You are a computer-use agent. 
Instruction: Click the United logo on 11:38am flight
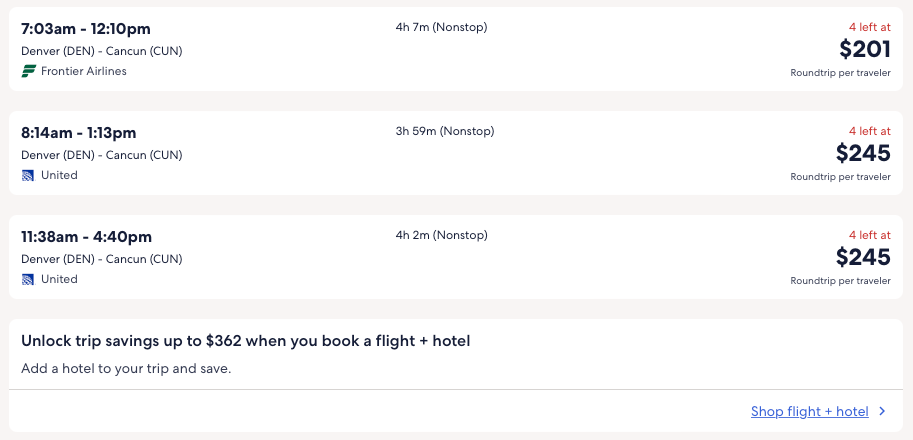click(28, 279)
